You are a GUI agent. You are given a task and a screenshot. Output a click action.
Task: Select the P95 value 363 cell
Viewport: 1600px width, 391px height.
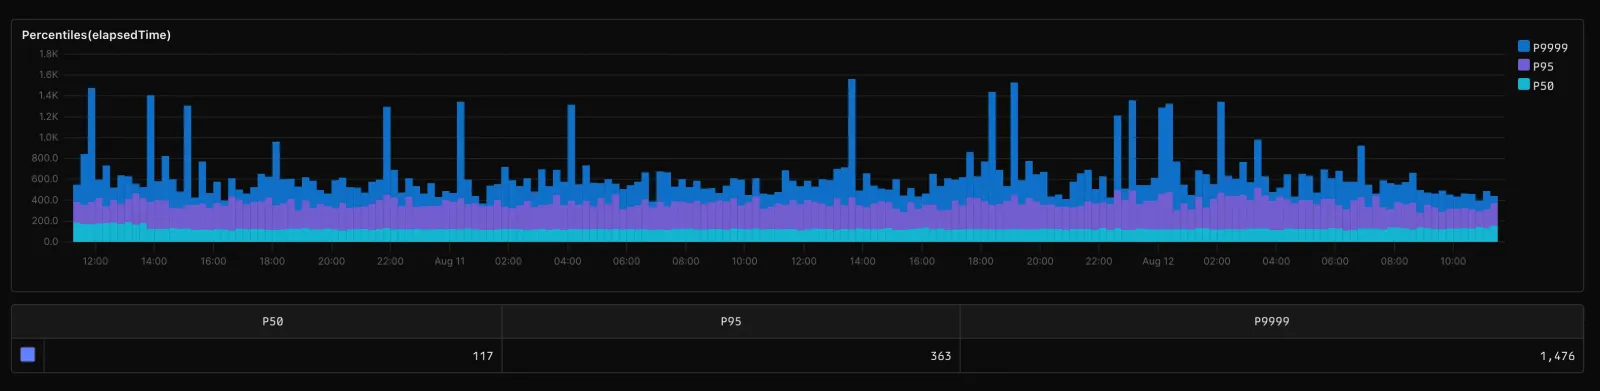731,355
